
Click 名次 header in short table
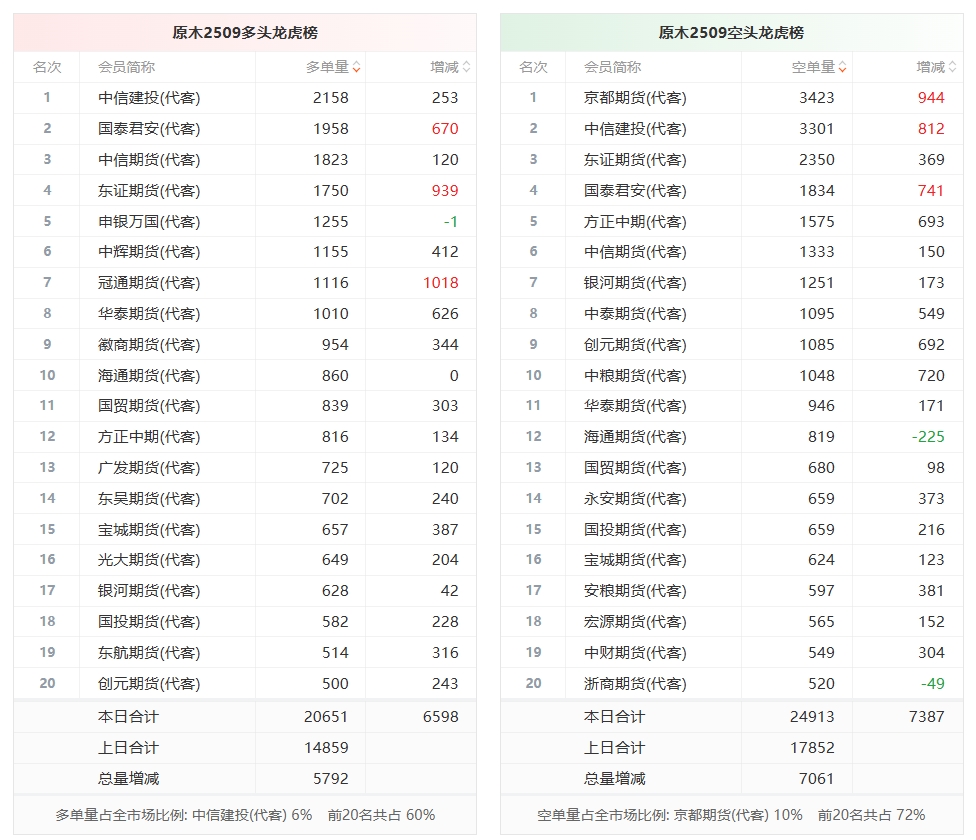(x=533, y=67)
